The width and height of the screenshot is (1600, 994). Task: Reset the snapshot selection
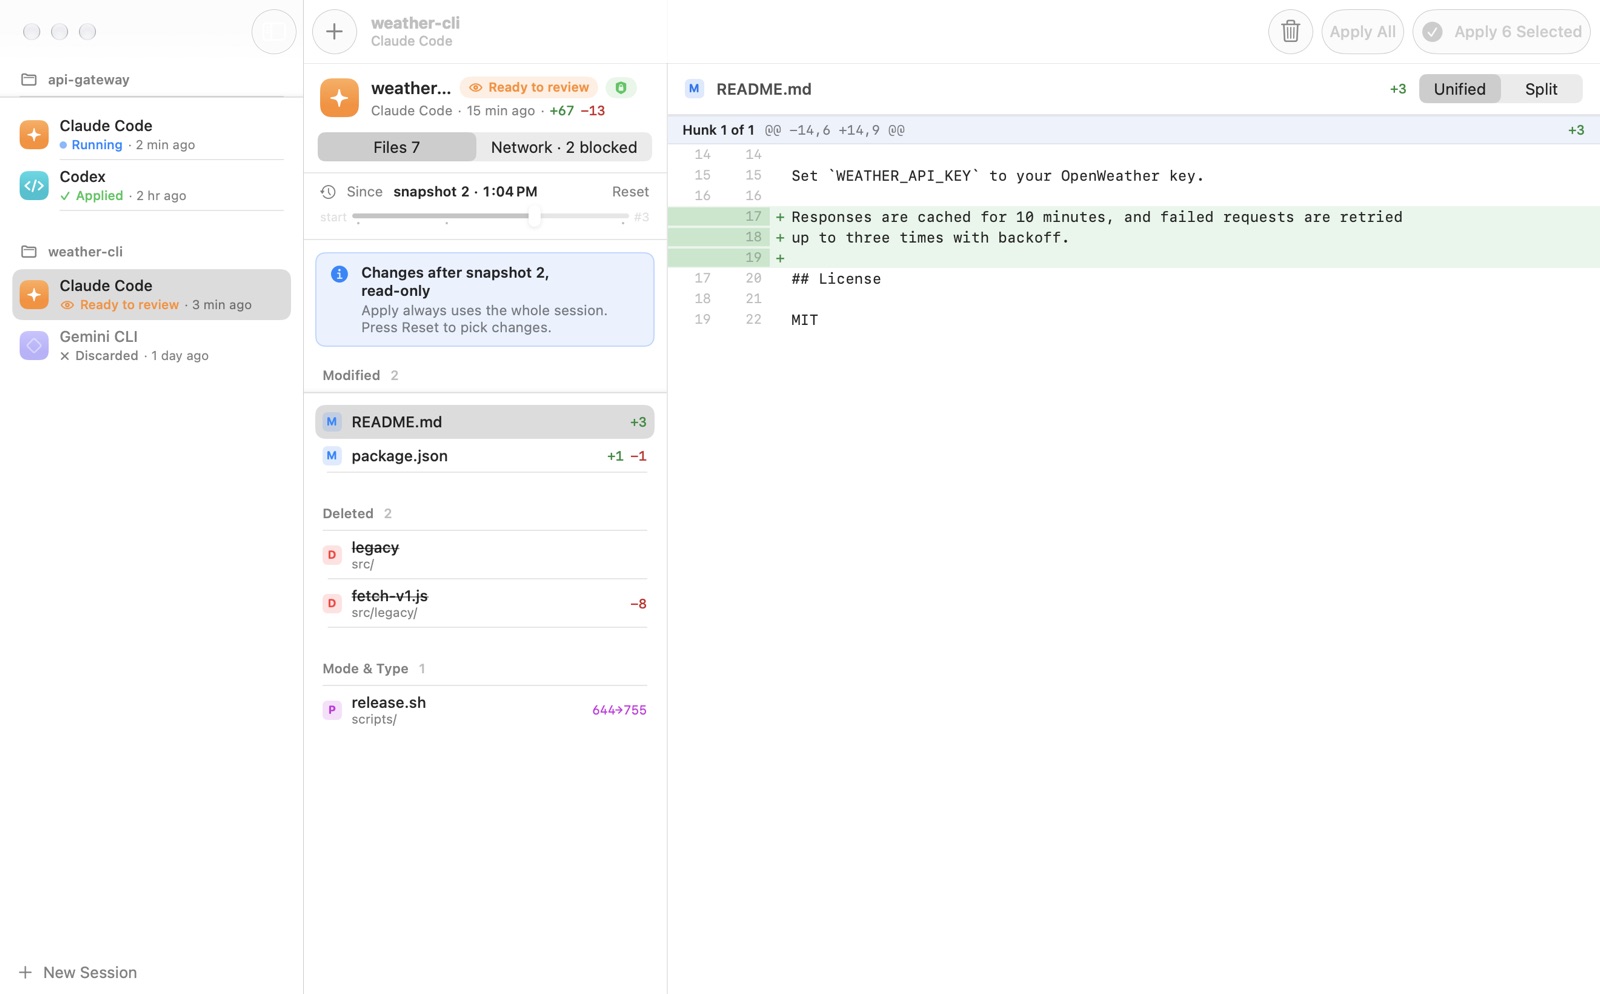tap(630, 192)
